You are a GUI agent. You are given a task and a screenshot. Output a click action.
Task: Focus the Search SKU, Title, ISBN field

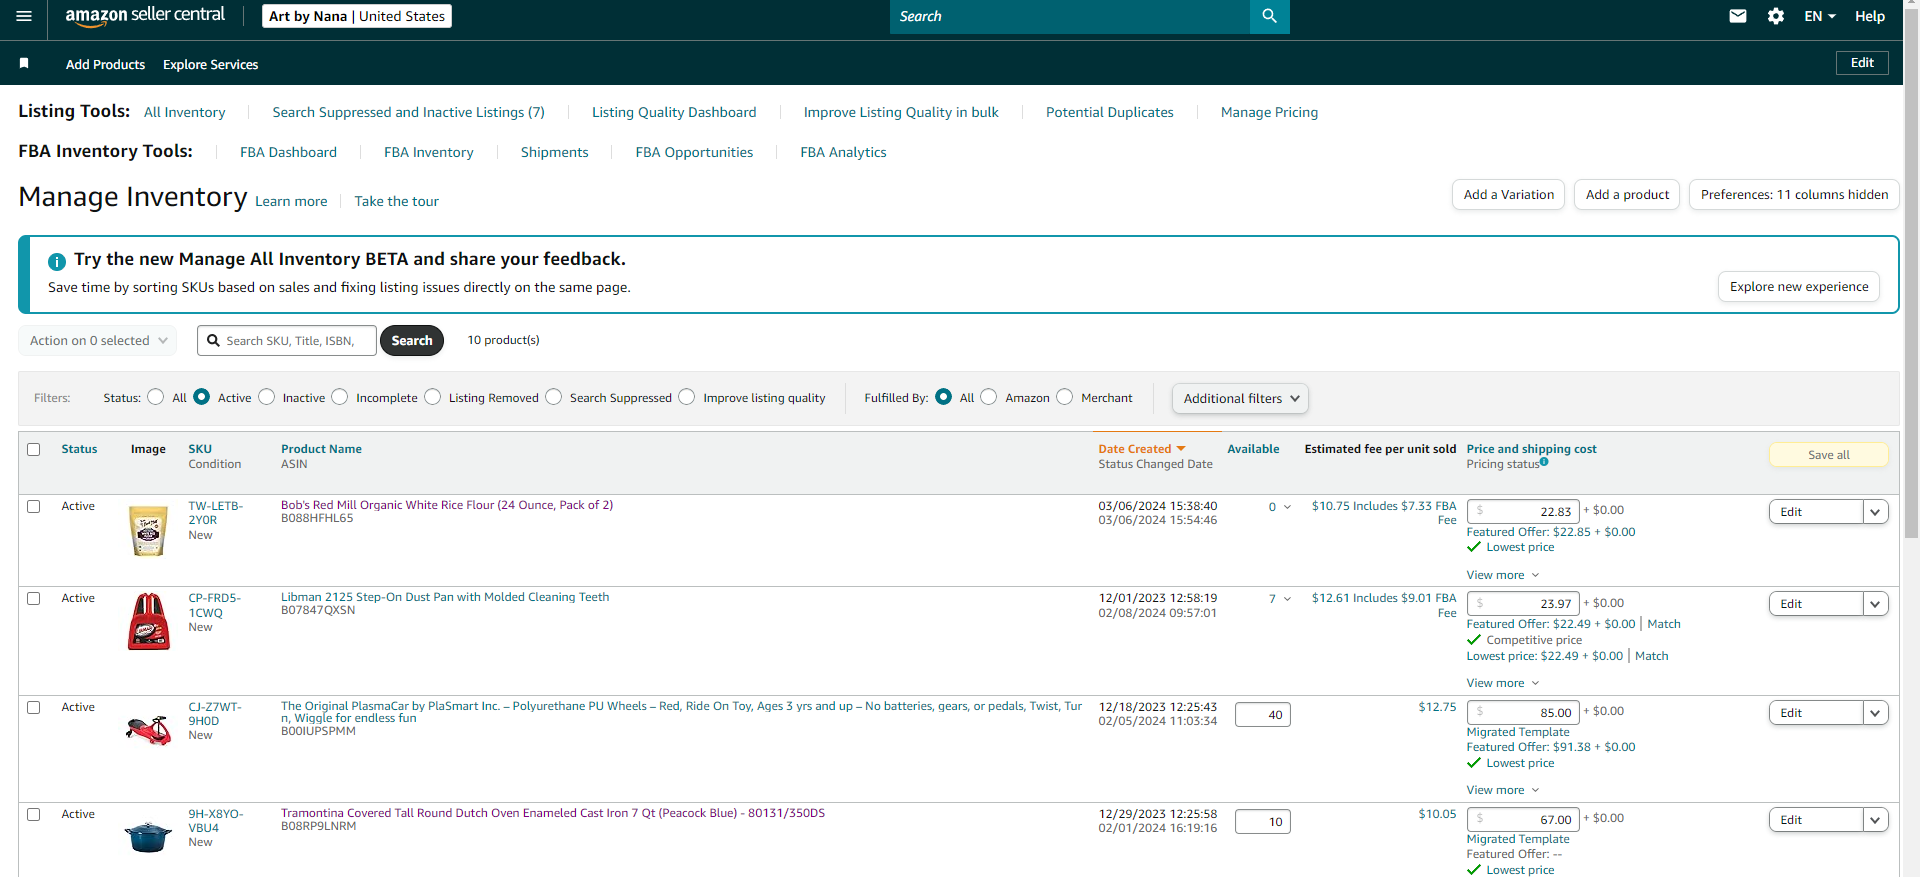[287, 341]
